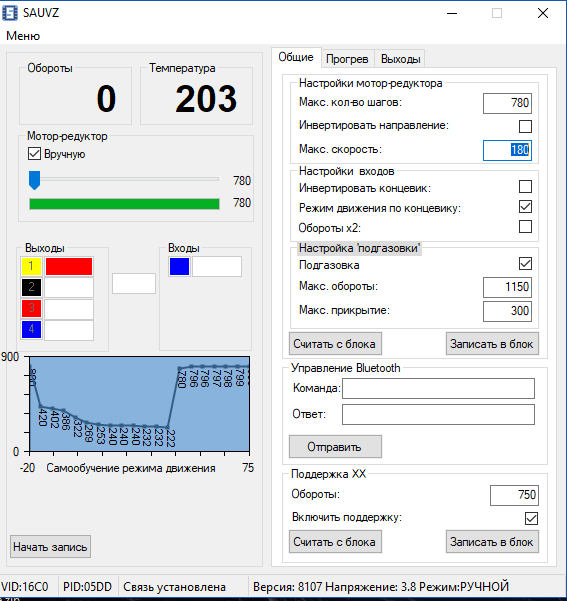Image resolution: width=567 pixels, height=601 pixels.
Task: Toggle the Вручную manual mode checkbox
Action: [35, 154]
